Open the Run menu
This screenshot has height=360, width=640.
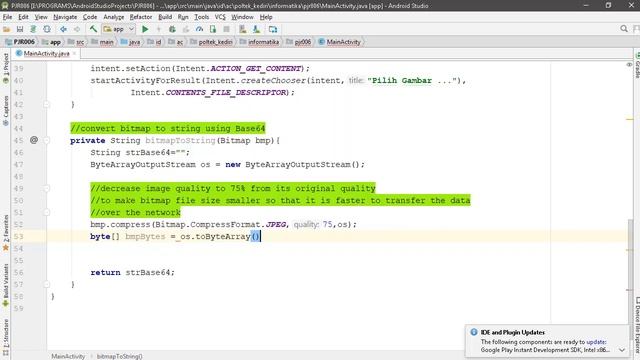pyautogui.click(x=183, y=17)
